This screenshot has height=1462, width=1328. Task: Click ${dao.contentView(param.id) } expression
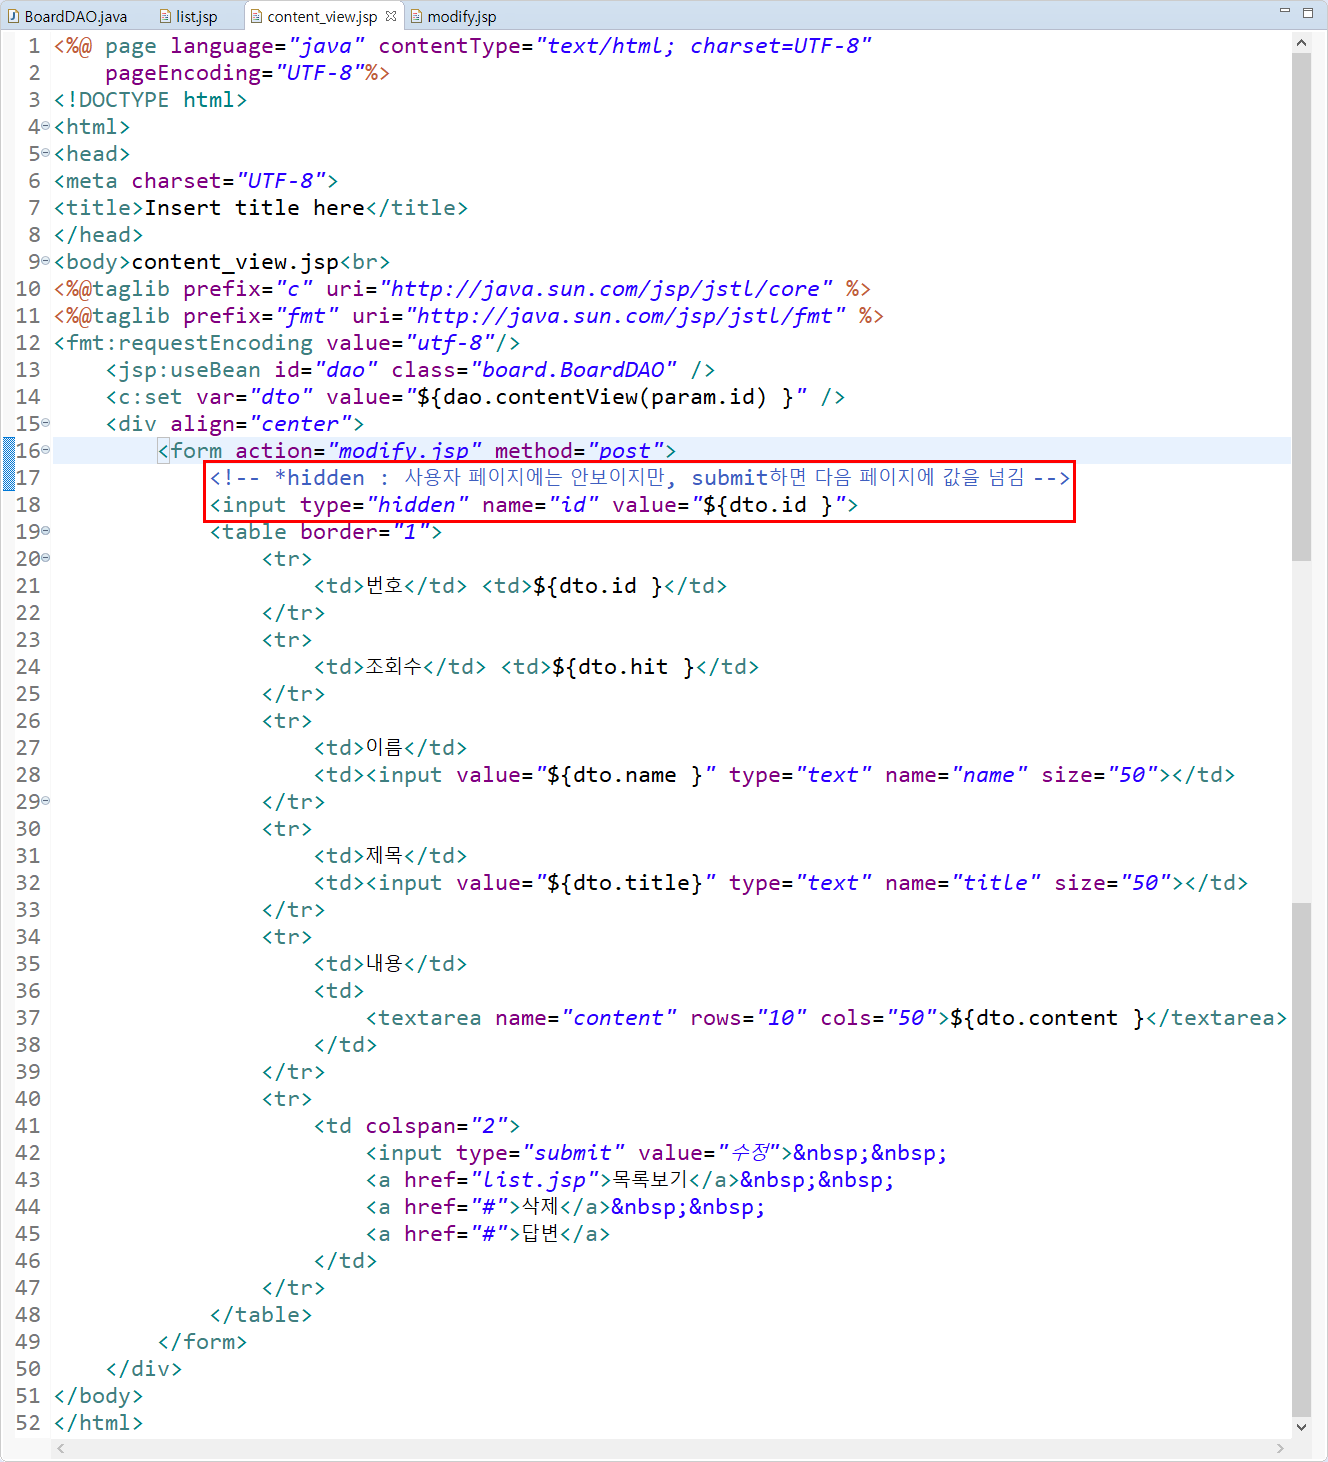click(605, 397)
